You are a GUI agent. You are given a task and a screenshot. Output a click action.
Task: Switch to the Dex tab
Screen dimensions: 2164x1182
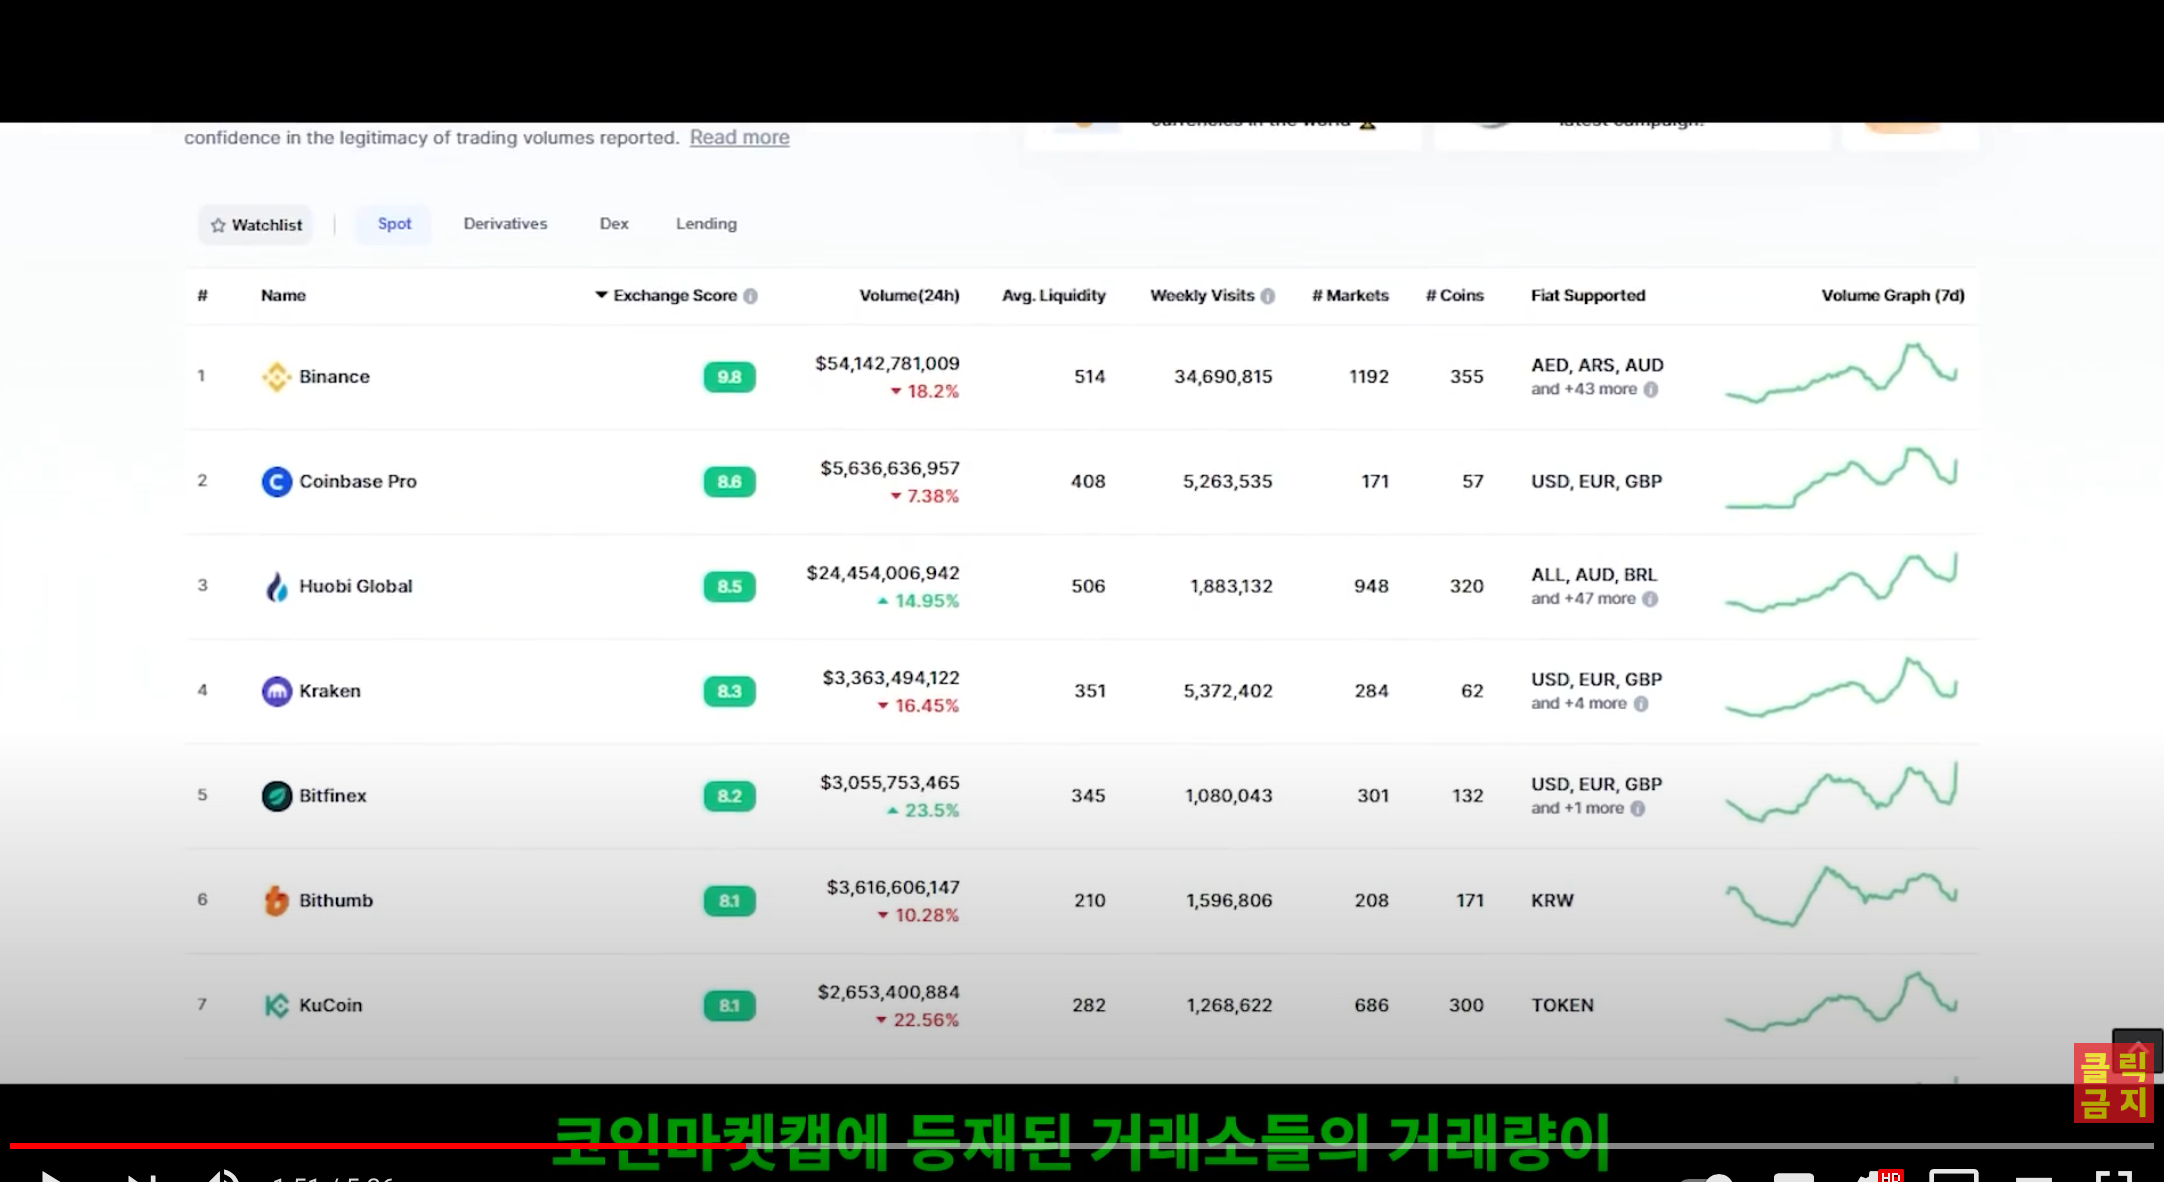click(614, 224)
